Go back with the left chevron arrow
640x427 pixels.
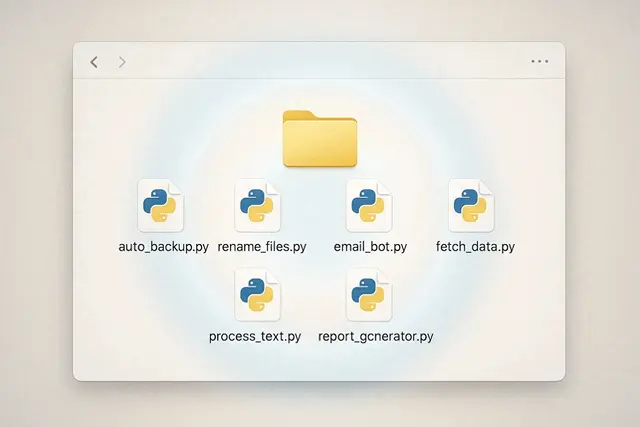coord(94,62)
